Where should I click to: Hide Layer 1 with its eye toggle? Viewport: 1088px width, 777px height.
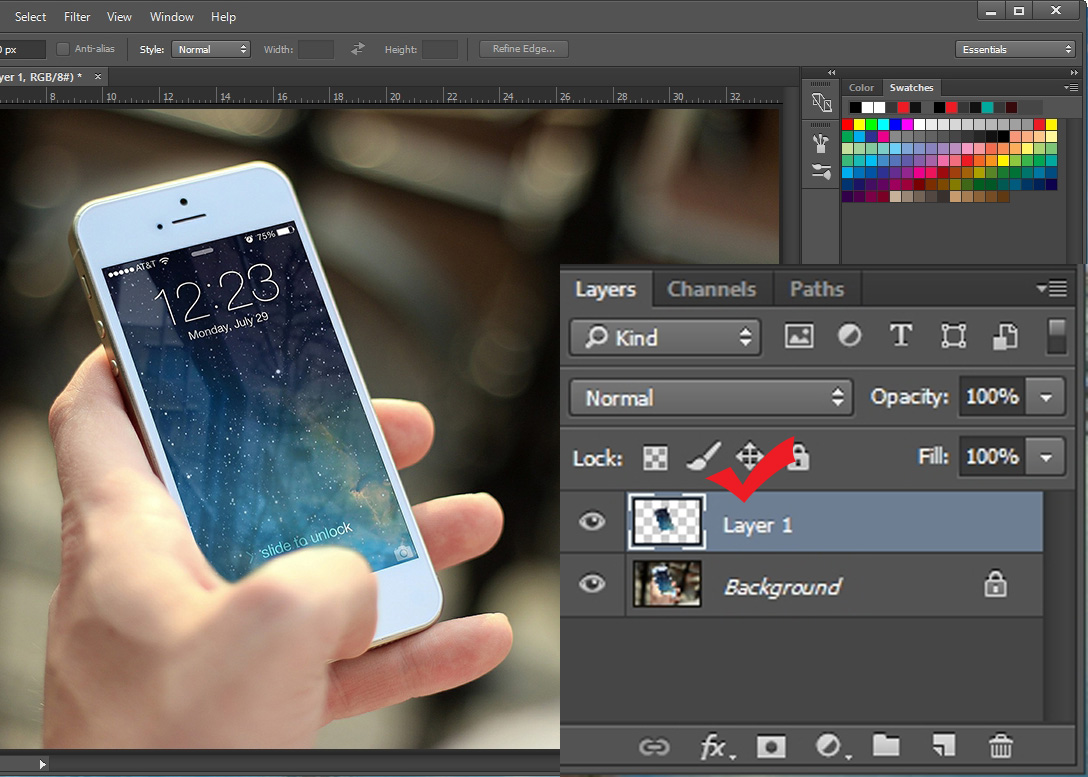[592, 521]
